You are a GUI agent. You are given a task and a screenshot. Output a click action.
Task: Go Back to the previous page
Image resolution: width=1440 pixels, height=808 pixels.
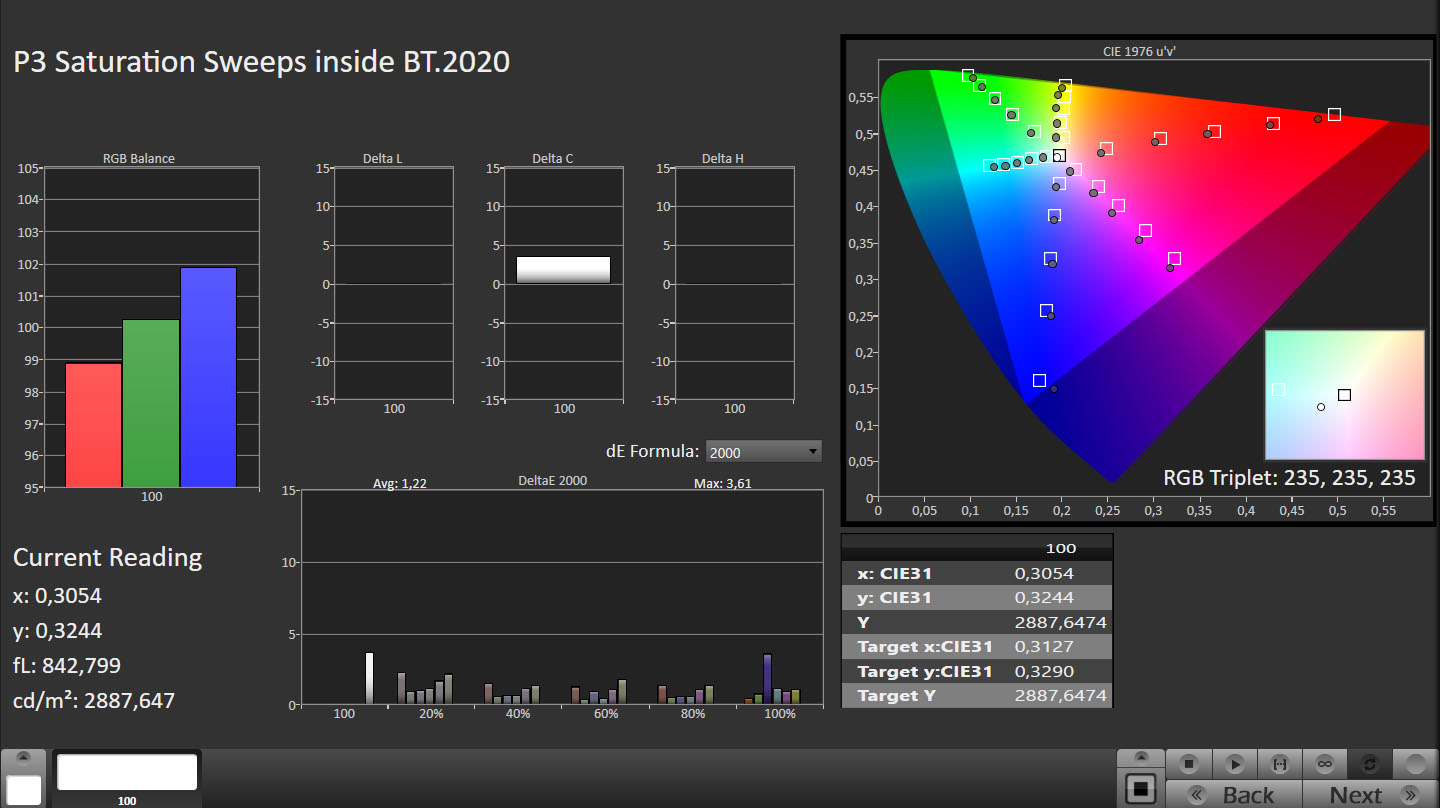tap(1248, 795)
